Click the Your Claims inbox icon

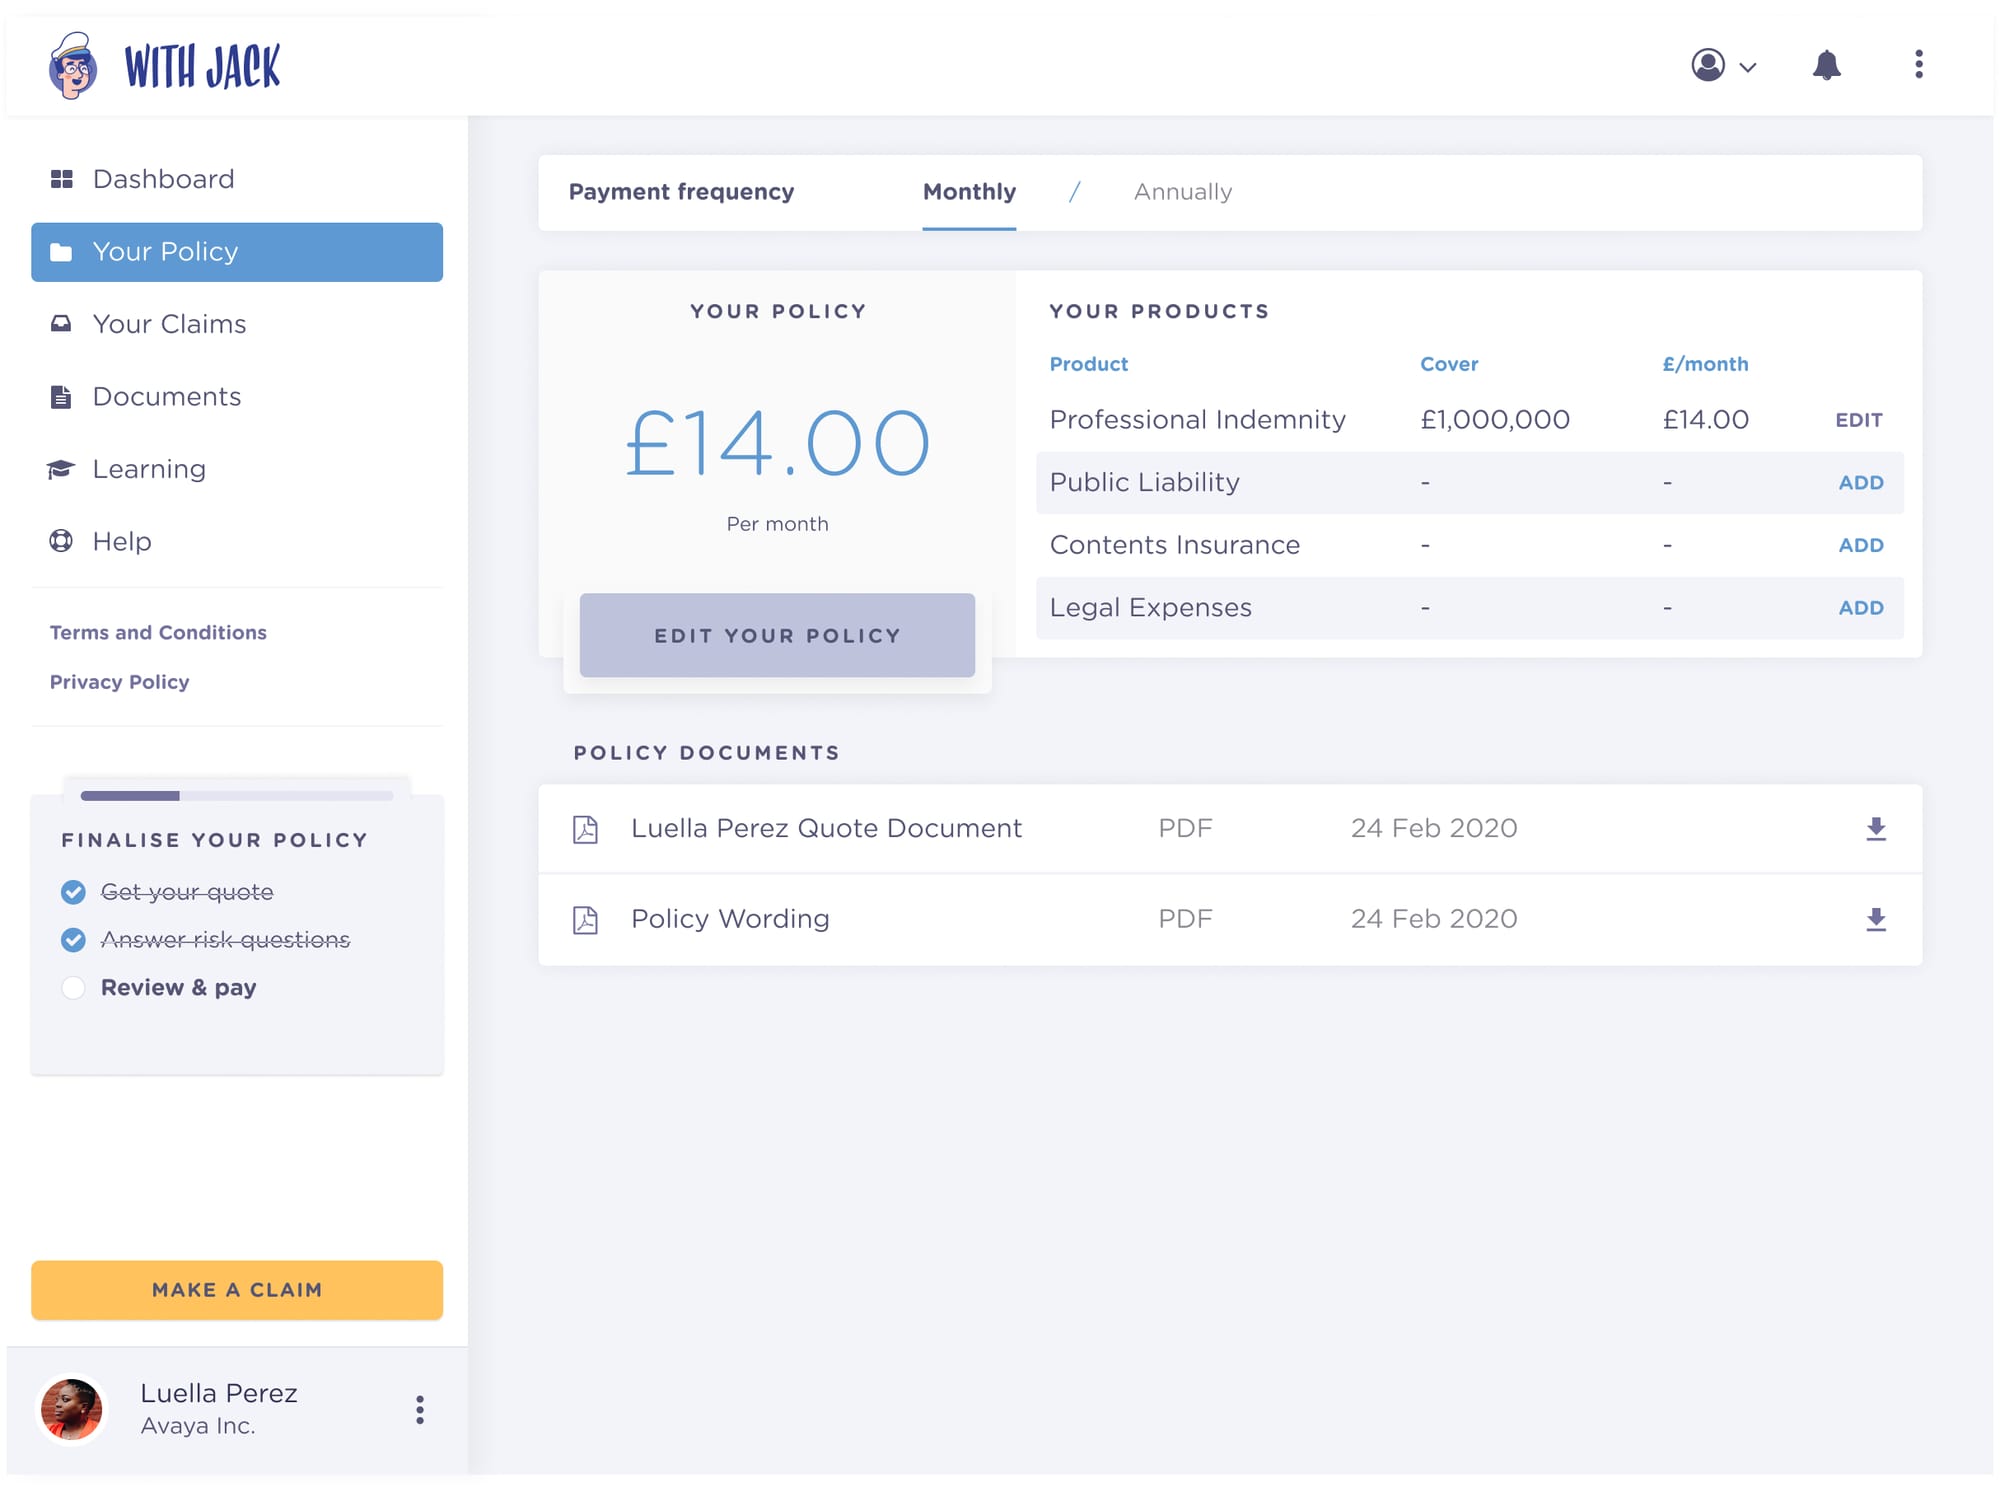pyautogui.click(x=61, y=324)
